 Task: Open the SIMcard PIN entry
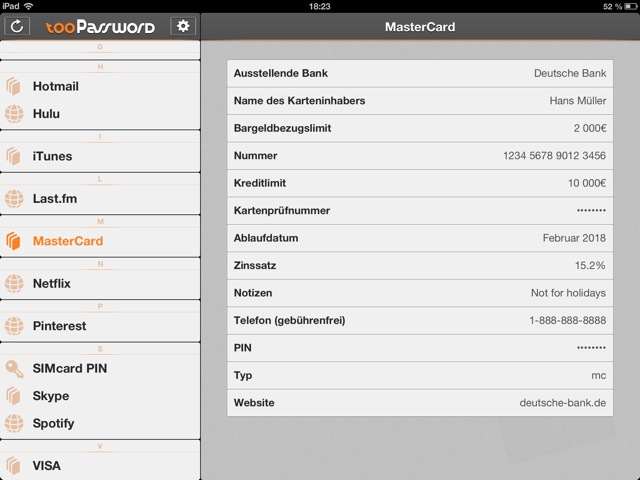coord(100,368)
